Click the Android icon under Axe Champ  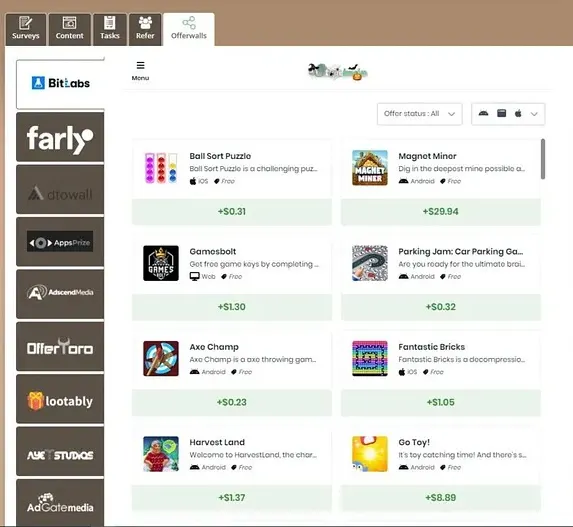(x=194, y=372)
